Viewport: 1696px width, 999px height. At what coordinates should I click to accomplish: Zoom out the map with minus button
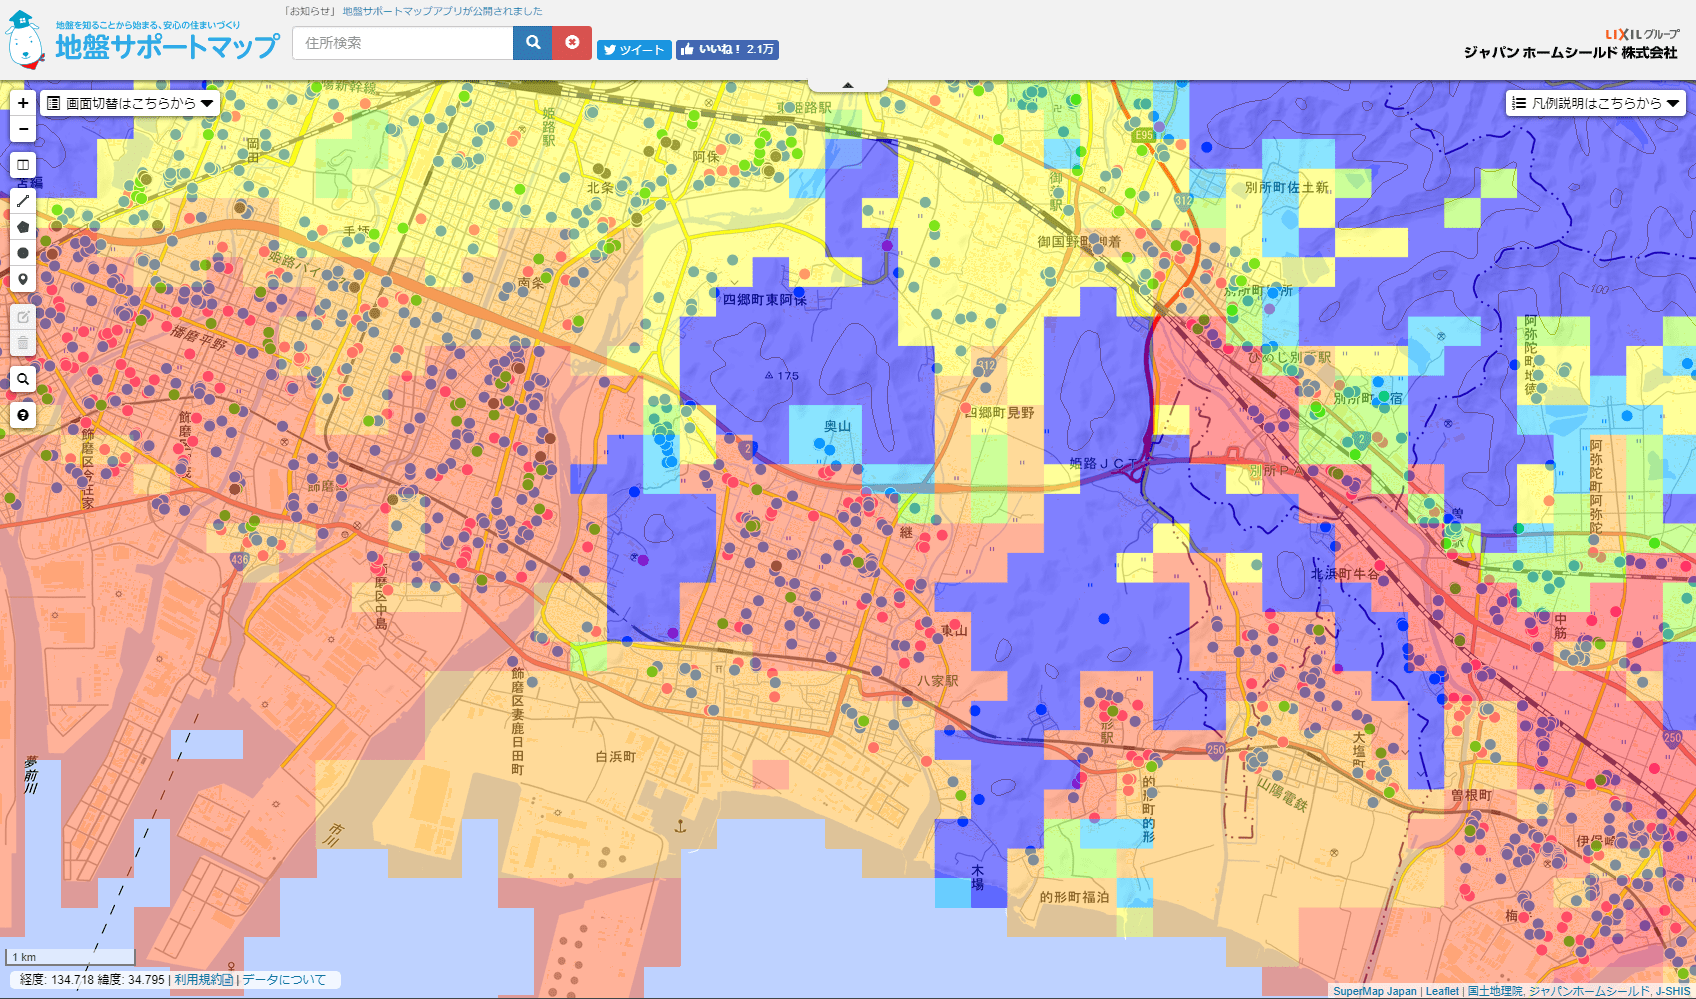23,129
